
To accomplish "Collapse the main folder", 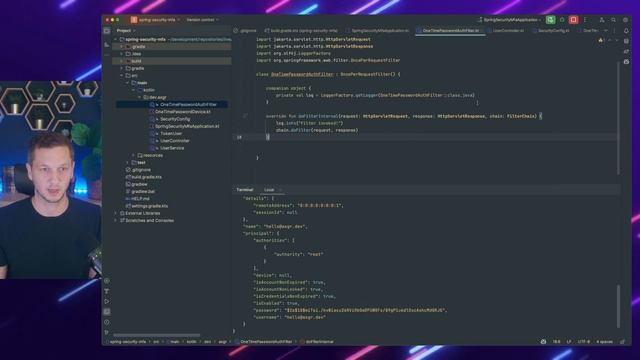I will point(127,83).
